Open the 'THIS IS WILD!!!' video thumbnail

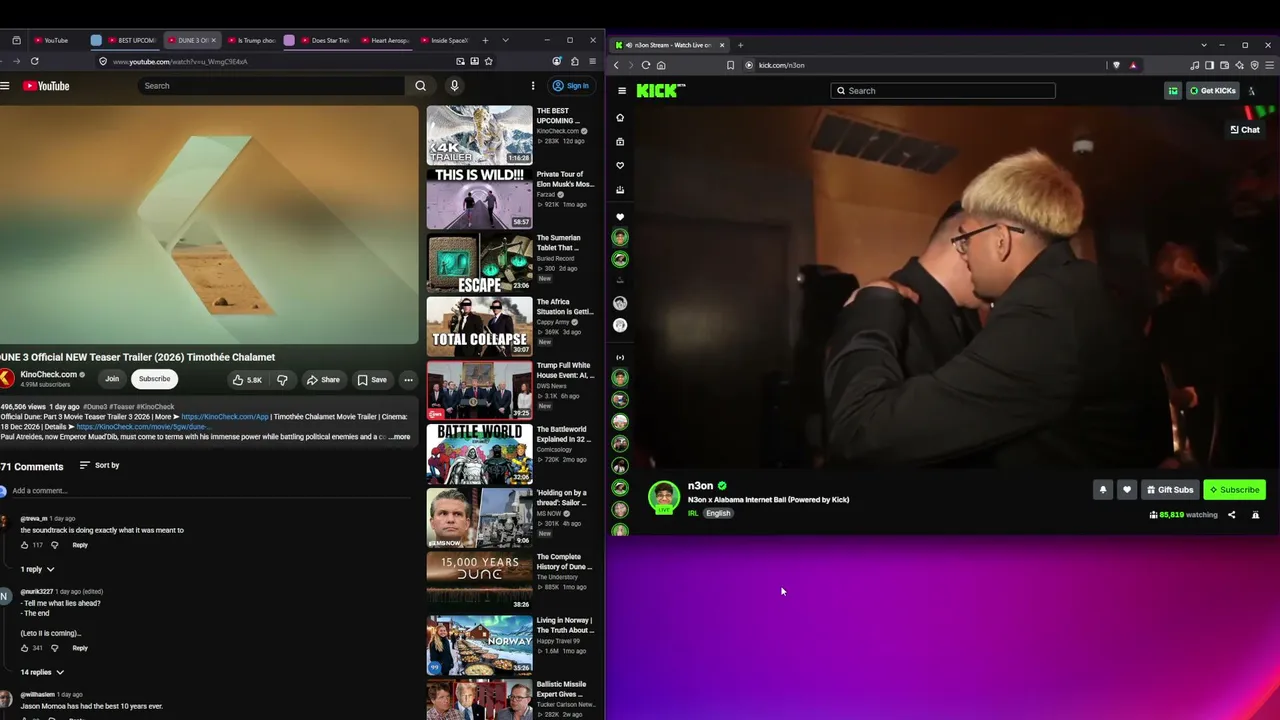[480, 198]
